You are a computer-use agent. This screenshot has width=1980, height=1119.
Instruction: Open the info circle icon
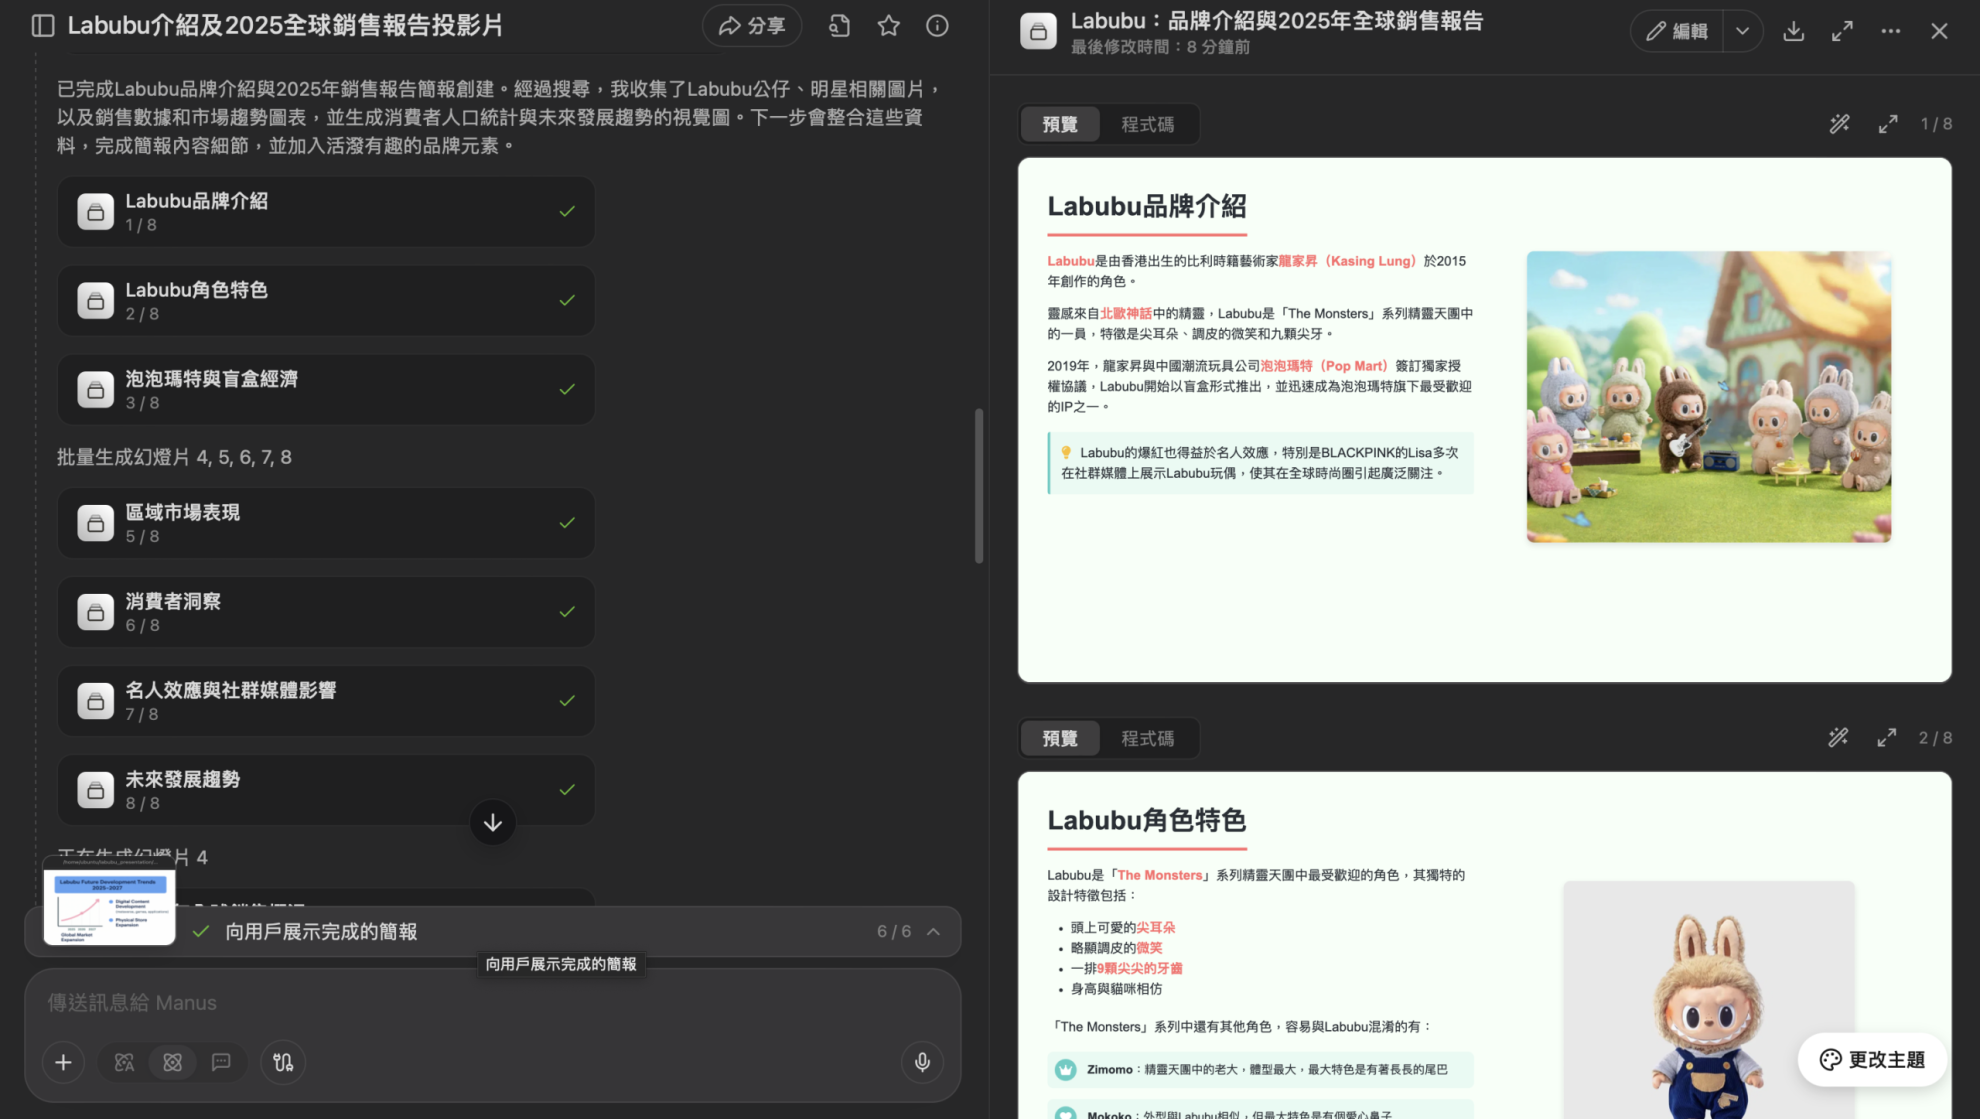[x=937, y=26]
